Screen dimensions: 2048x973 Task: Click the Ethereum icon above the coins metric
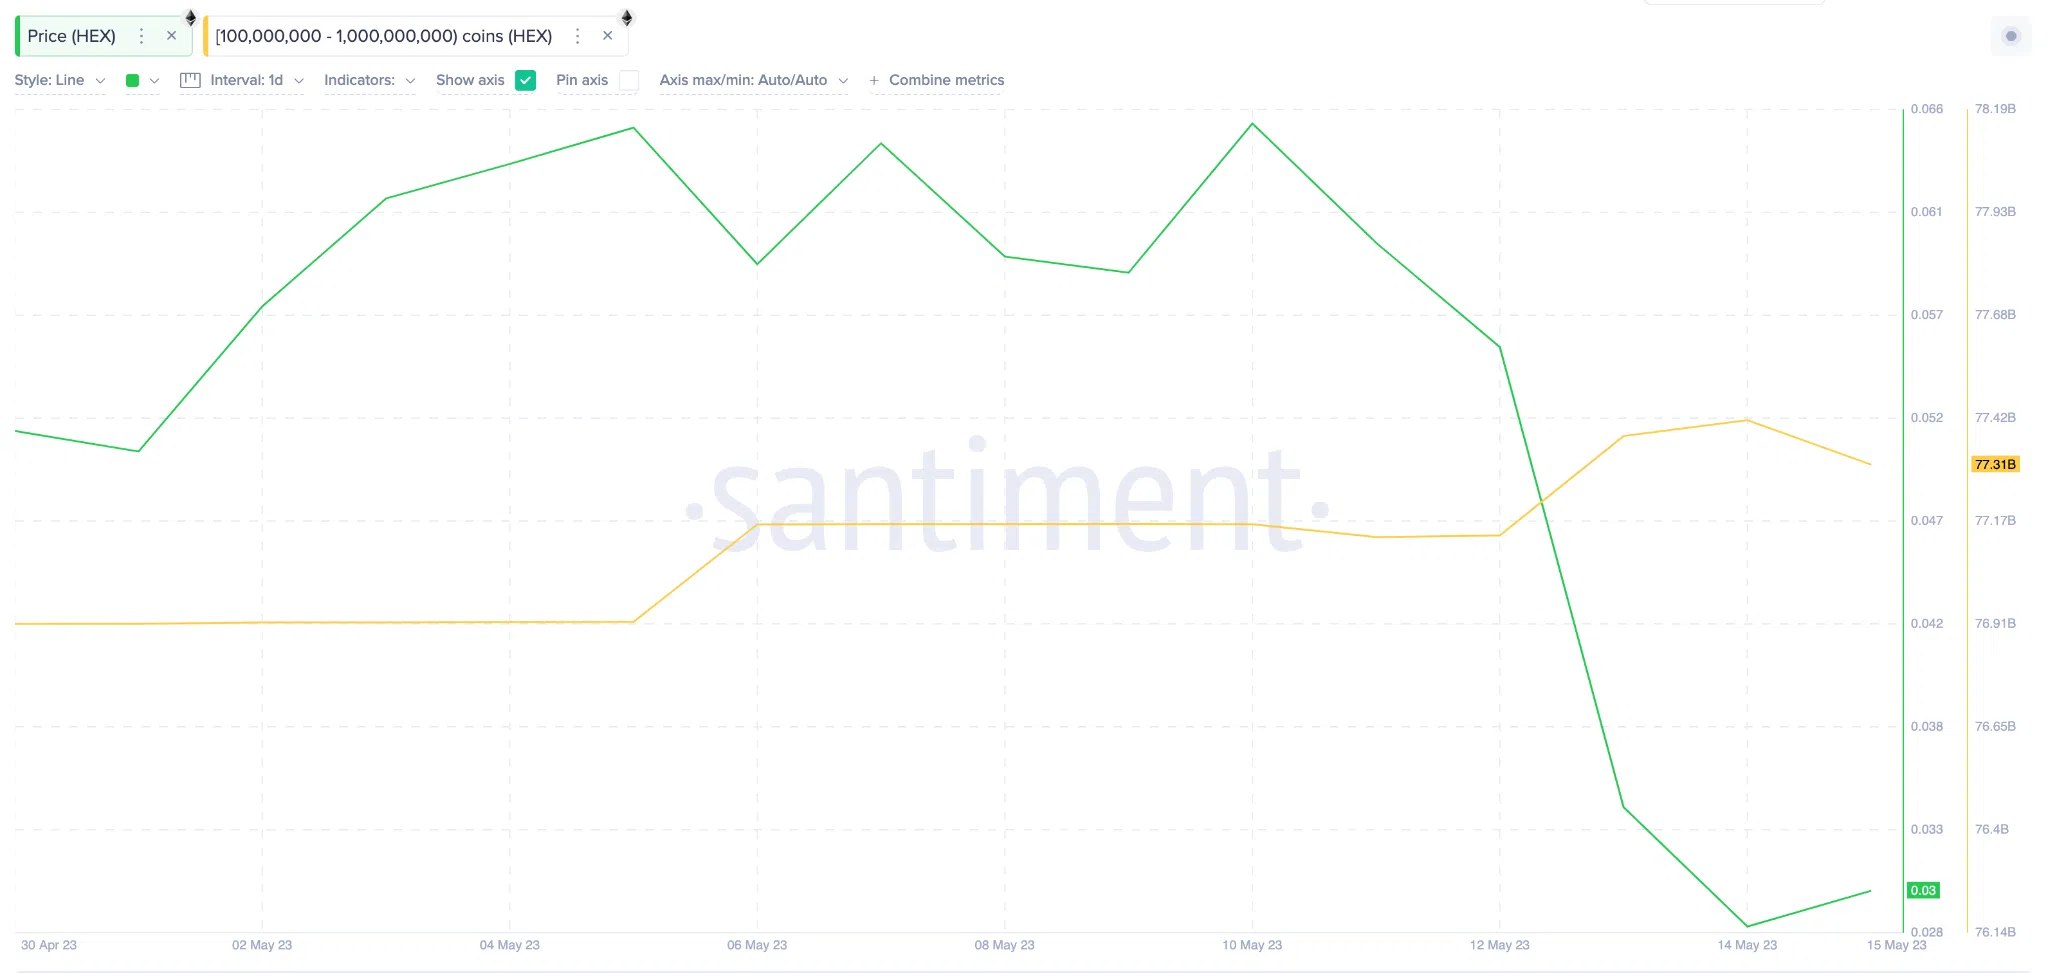(627, 17)
